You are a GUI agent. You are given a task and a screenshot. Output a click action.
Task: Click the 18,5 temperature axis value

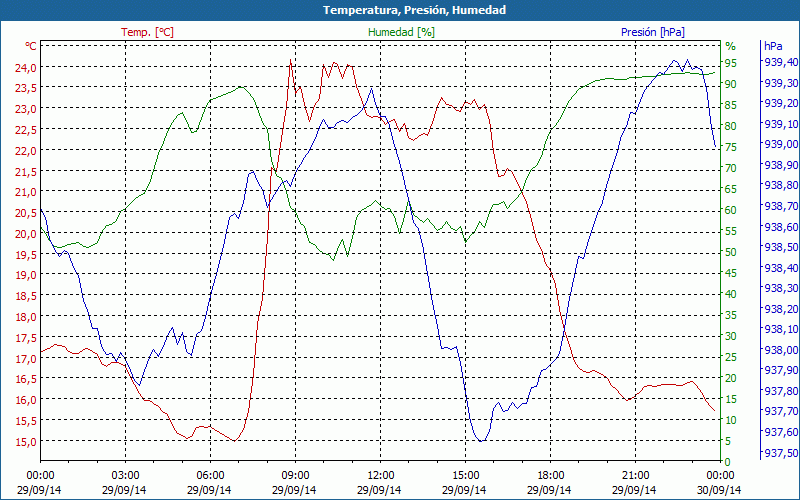coord(26,296)
